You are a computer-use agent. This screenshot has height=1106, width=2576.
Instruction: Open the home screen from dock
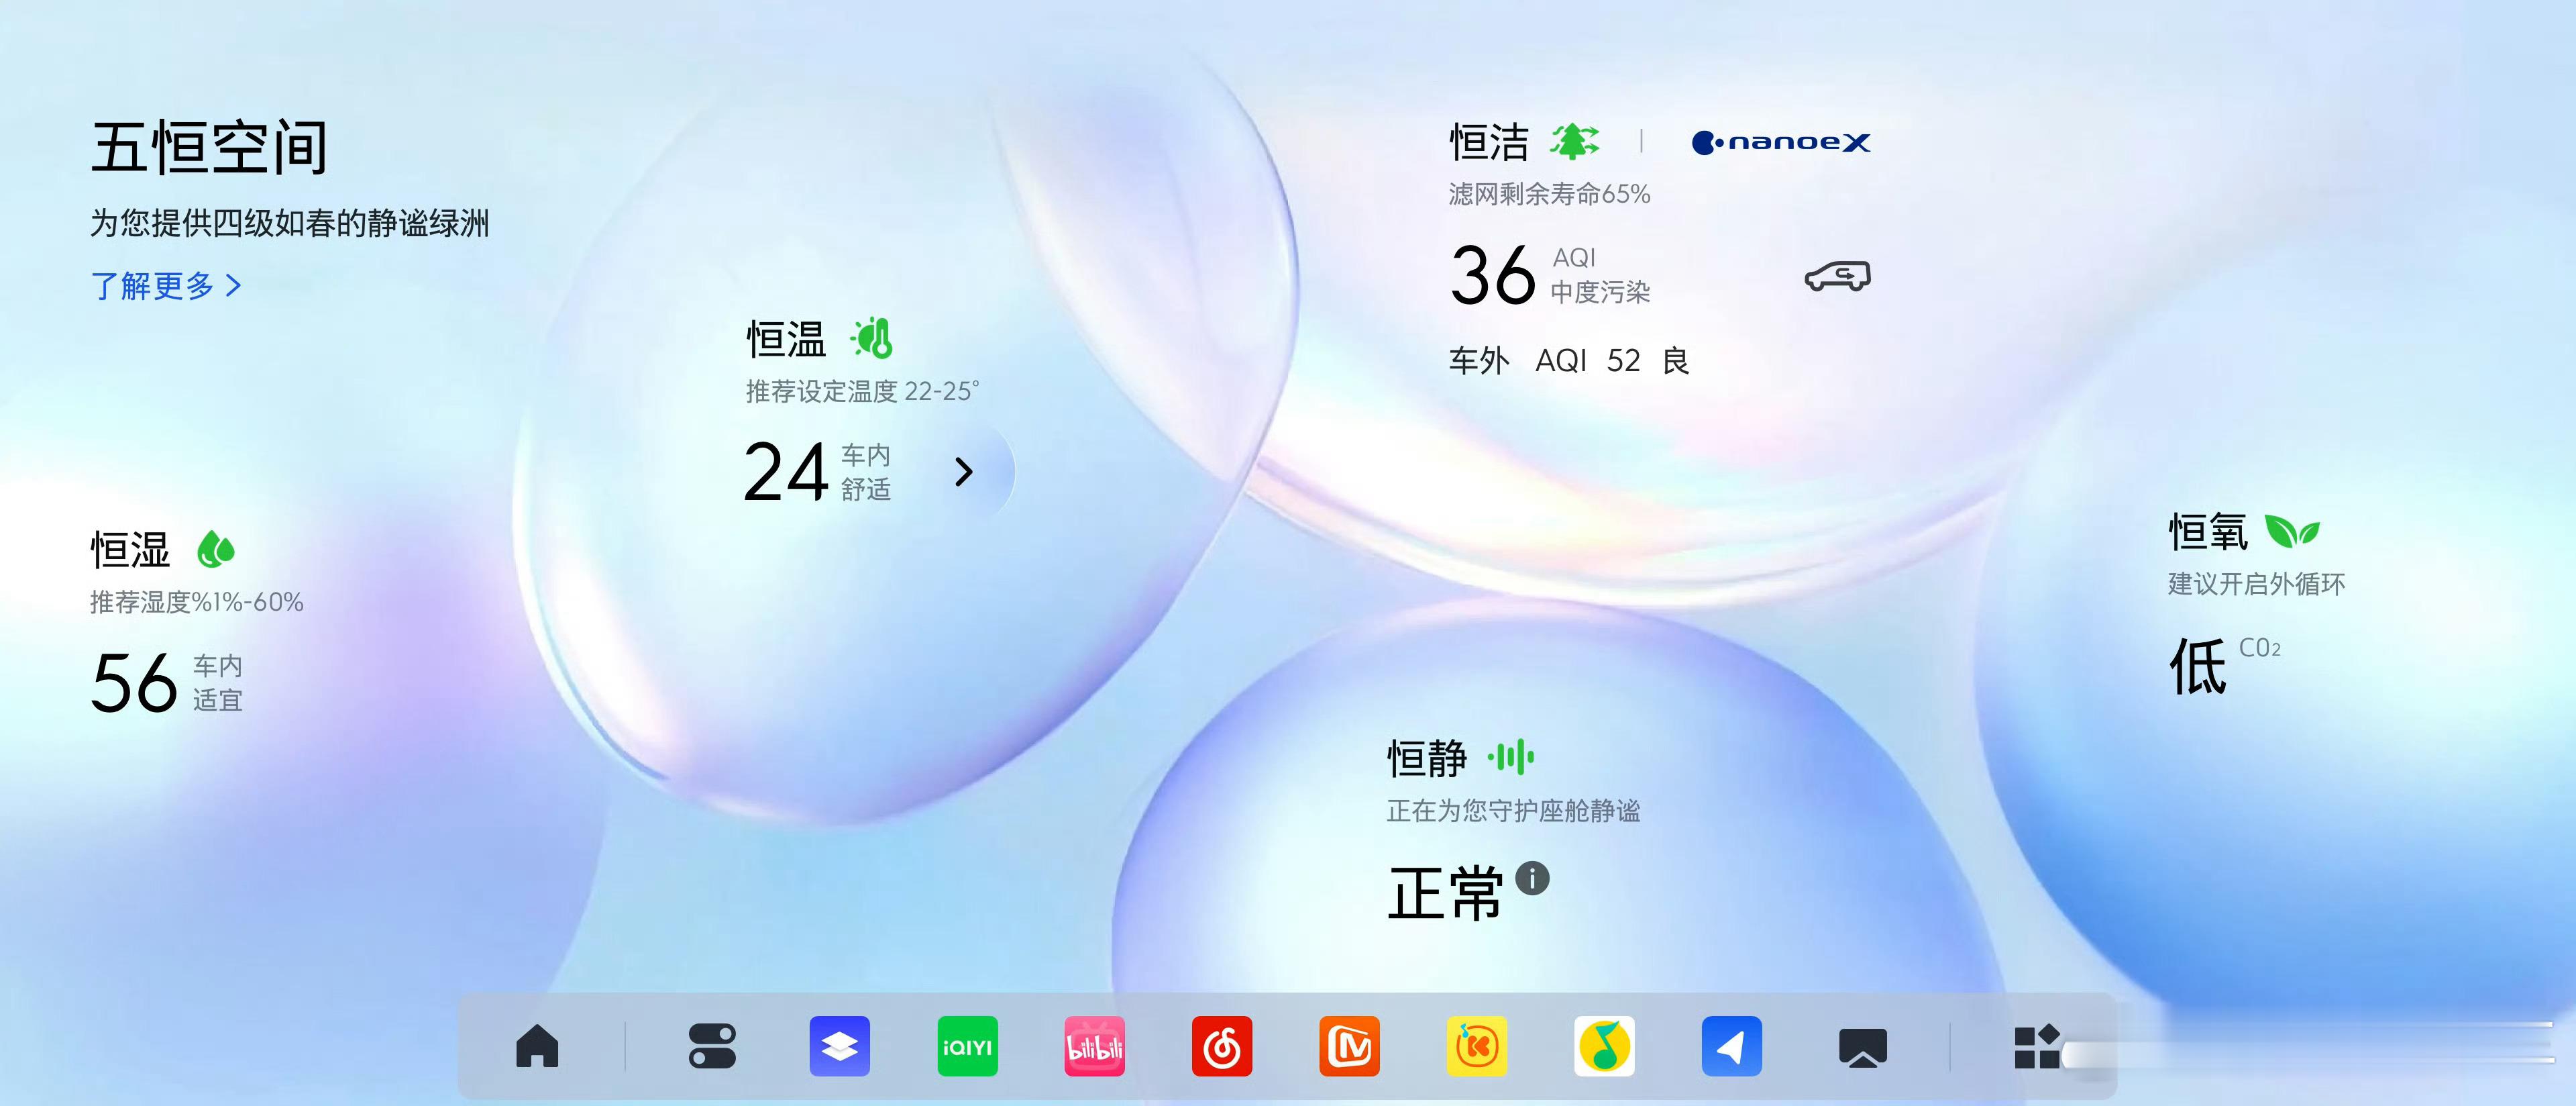coord(537,1046)
